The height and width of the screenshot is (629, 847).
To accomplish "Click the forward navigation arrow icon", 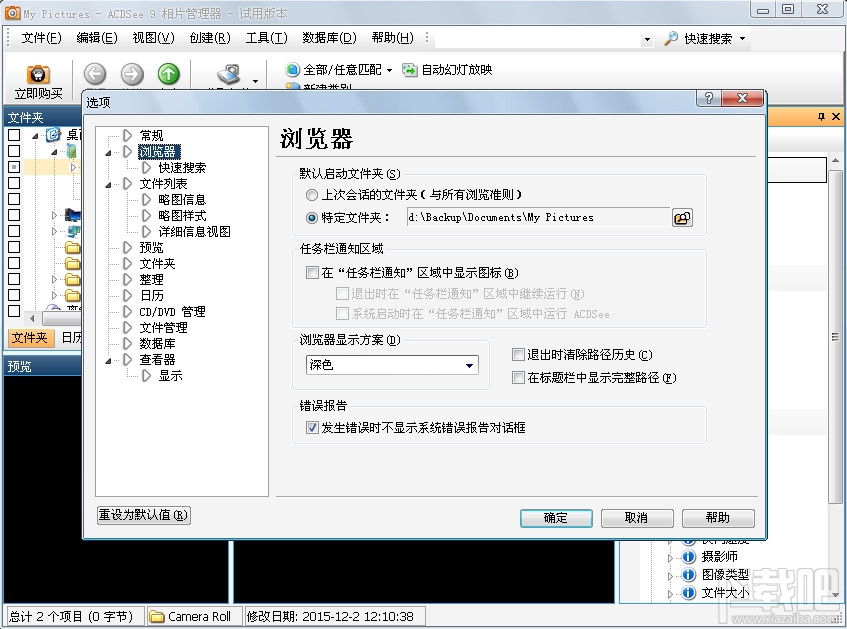I will [131, 72].
